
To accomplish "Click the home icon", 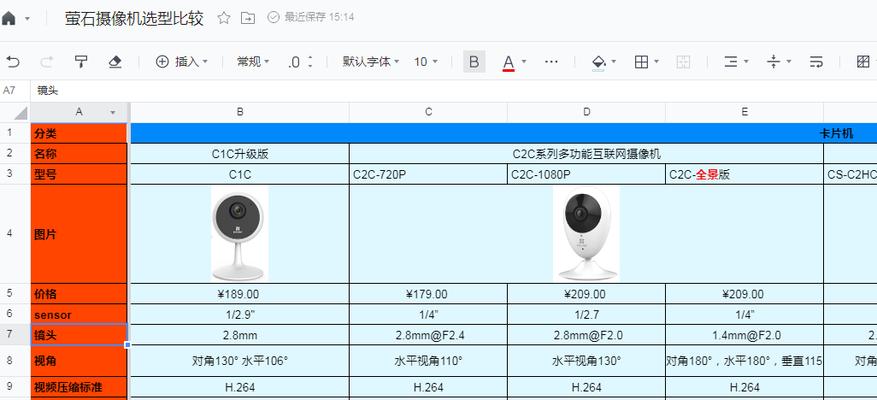I will (x=8, y=18).
